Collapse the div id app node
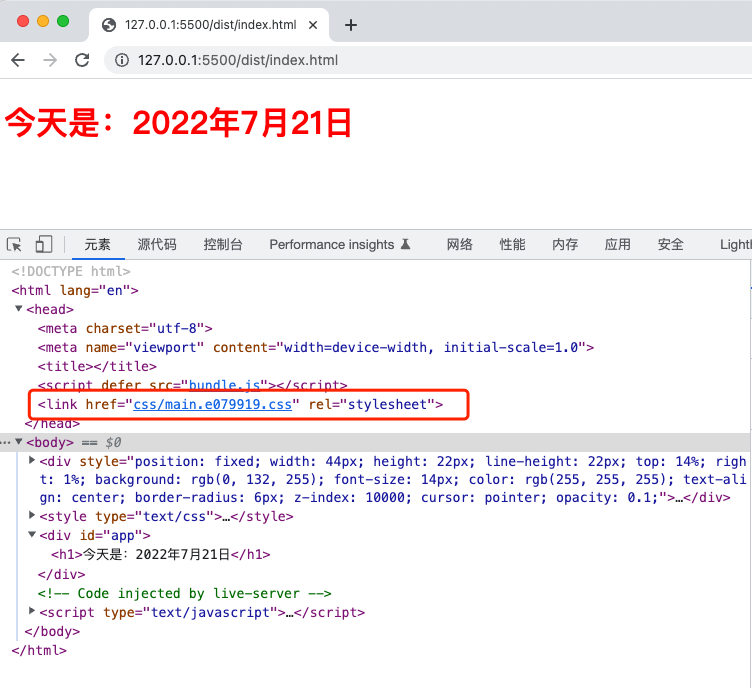Screen dimensions: 752x688 point(32,534)
